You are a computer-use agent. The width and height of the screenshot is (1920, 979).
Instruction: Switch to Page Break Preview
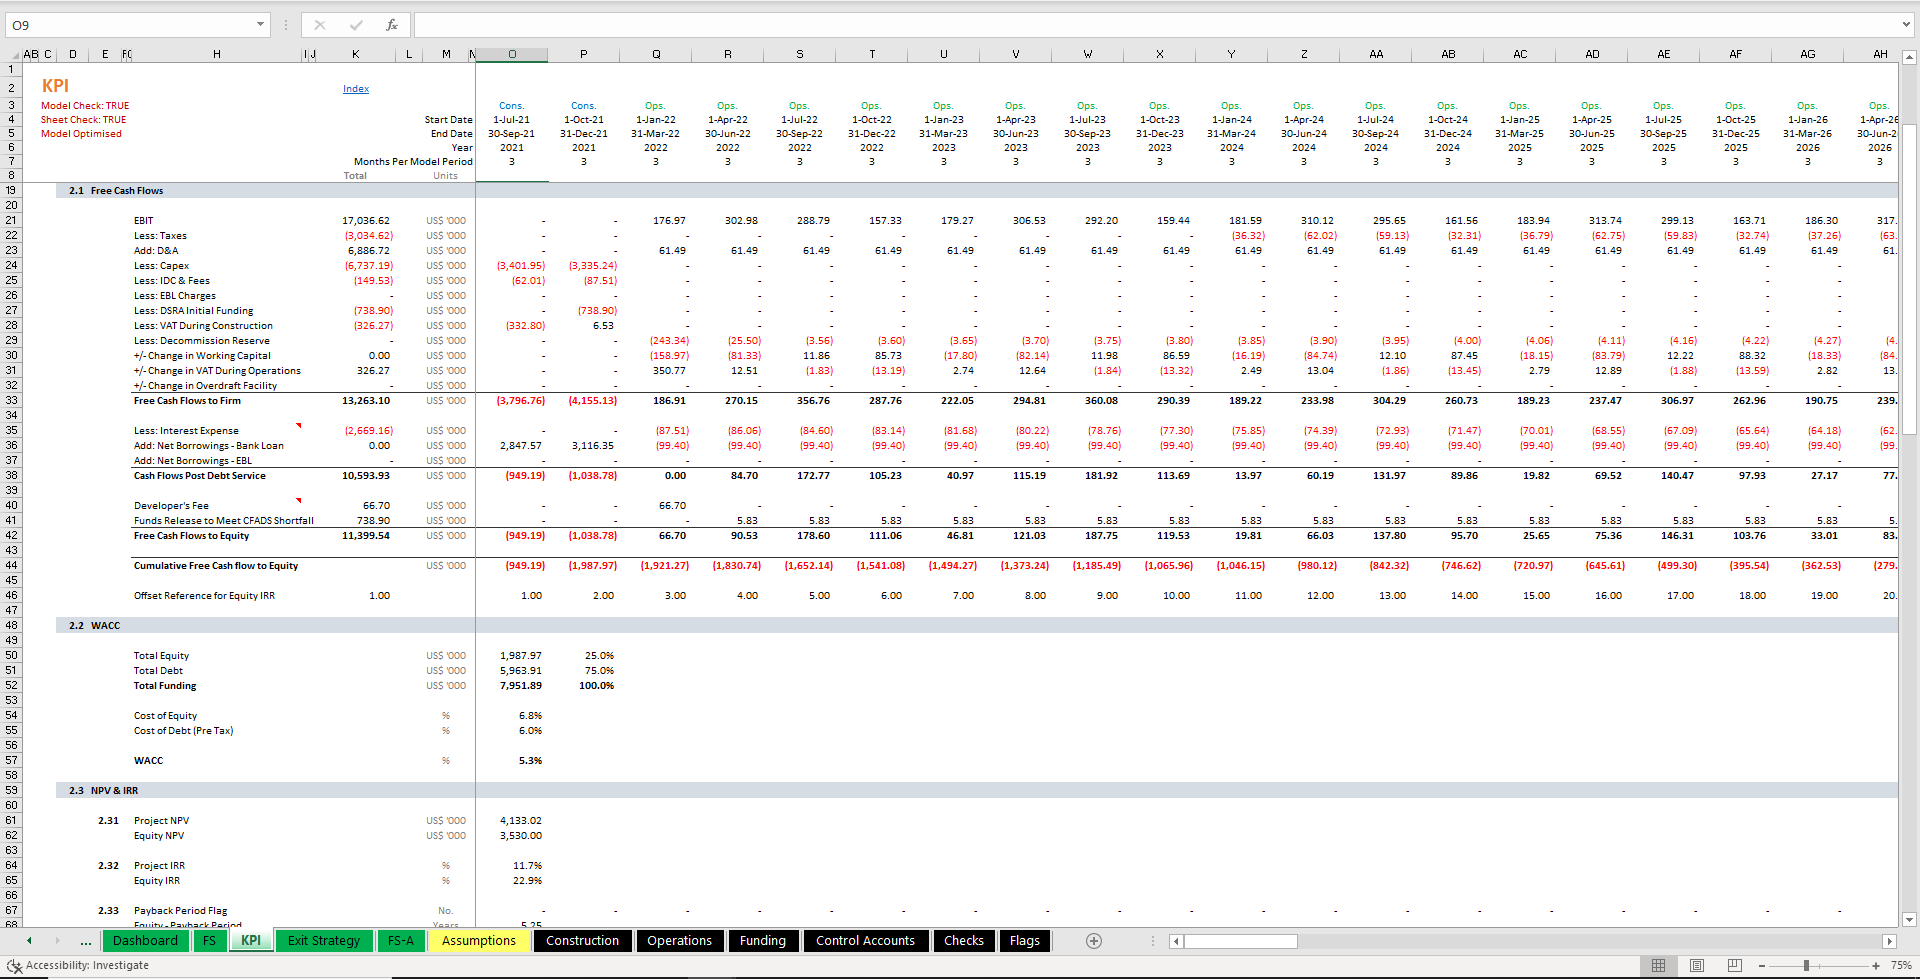click(1734, 966)
